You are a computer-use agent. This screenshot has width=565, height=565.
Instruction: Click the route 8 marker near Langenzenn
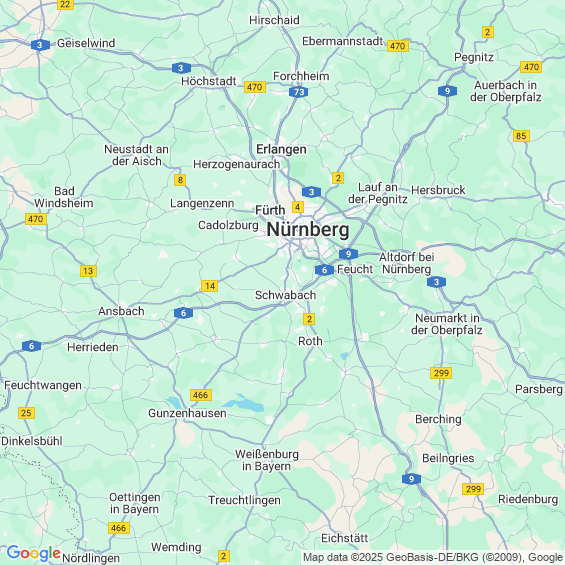(x=180, y=180)
